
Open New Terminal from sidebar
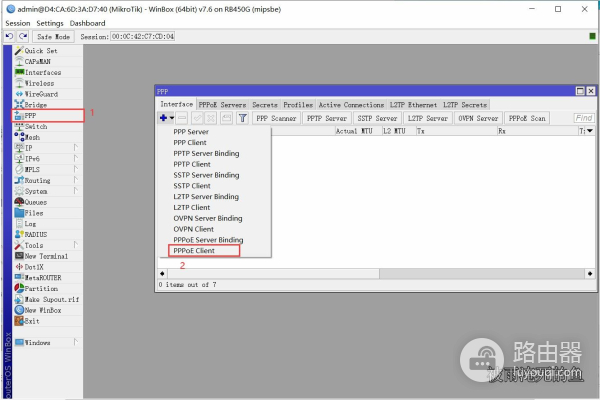point(46,256)
